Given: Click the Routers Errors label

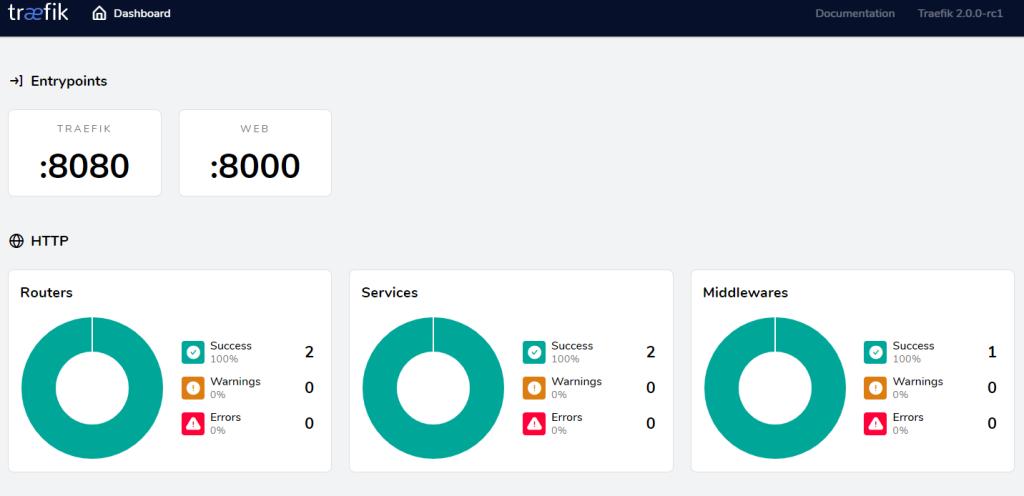Looking at the screenshot, I should coord(225,417).
